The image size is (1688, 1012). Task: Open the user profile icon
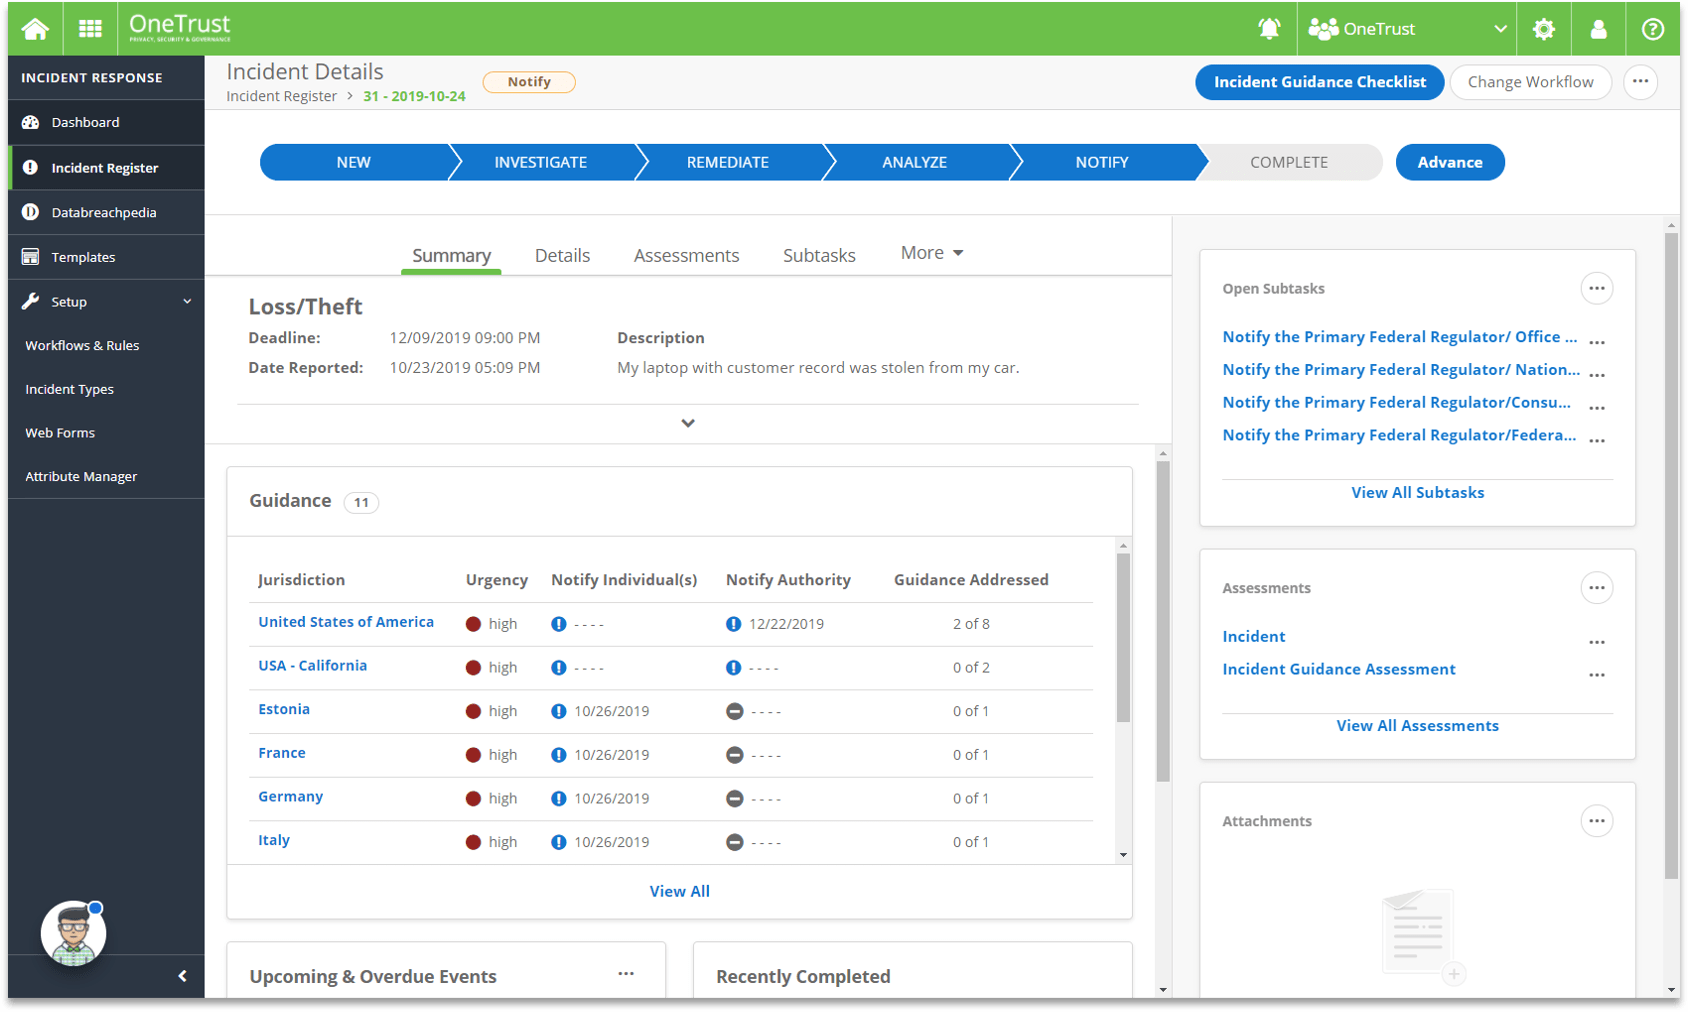[1598, 29]
